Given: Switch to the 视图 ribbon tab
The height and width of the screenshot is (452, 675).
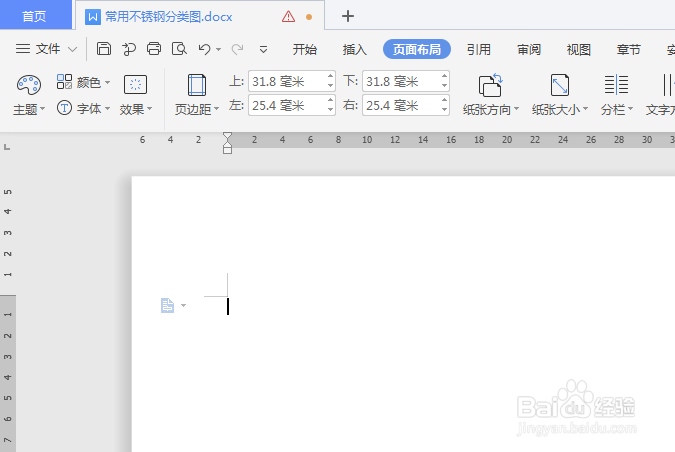Looking at the screenshot, I should (x=579, y=50).
